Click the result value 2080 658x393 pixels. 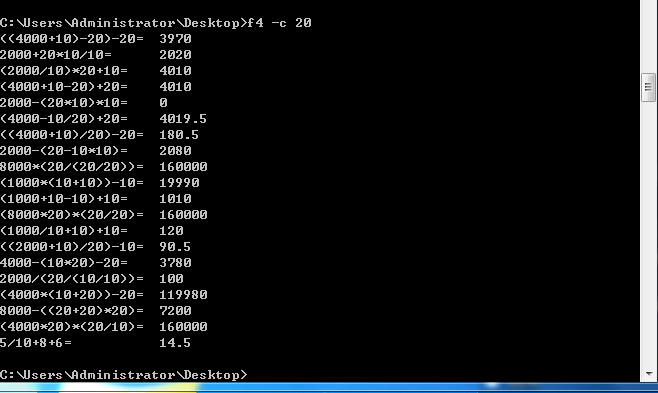point(175,151)
